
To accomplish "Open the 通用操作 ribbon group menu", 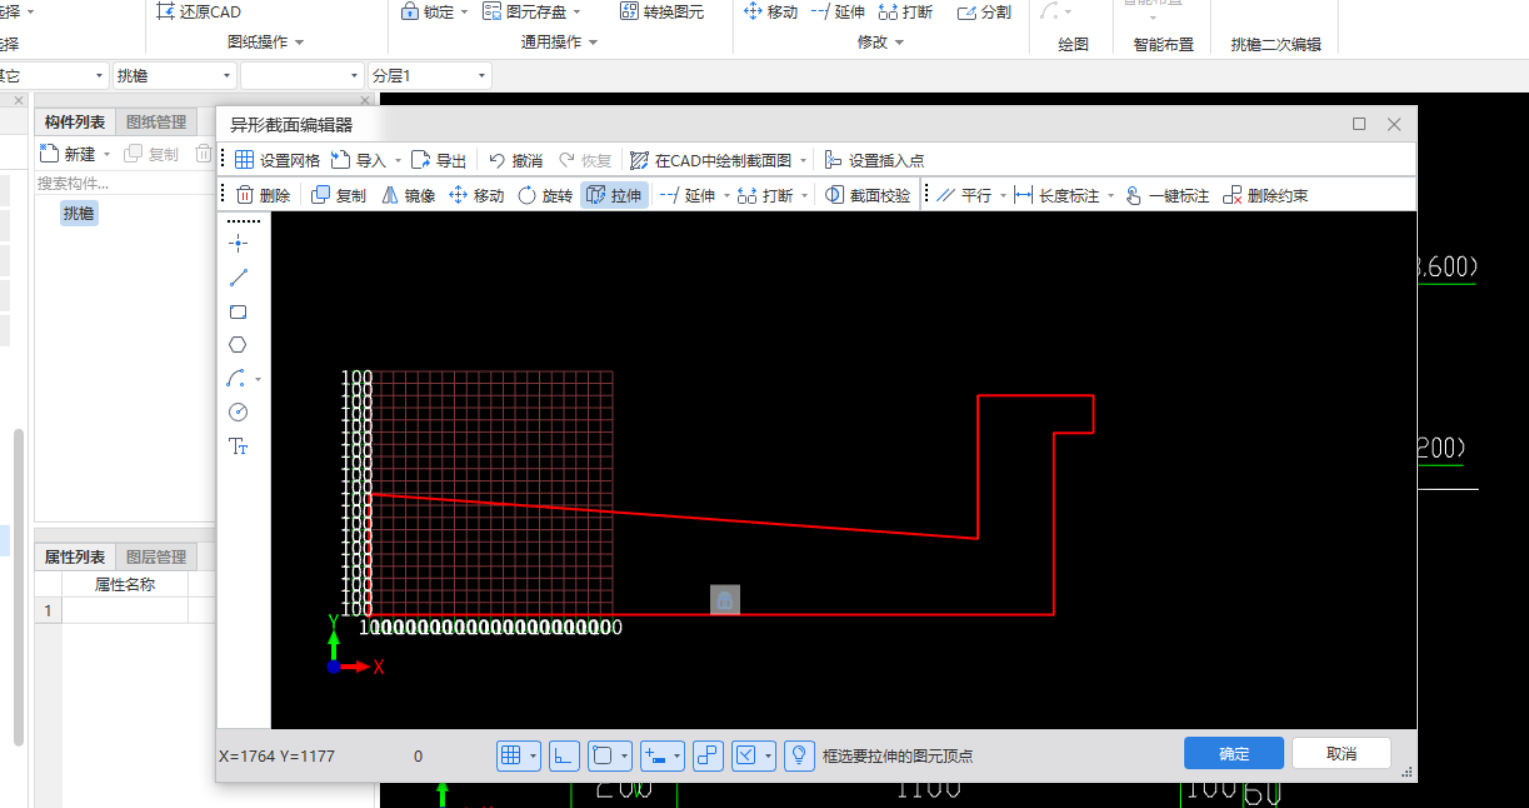I will point(559,42).
